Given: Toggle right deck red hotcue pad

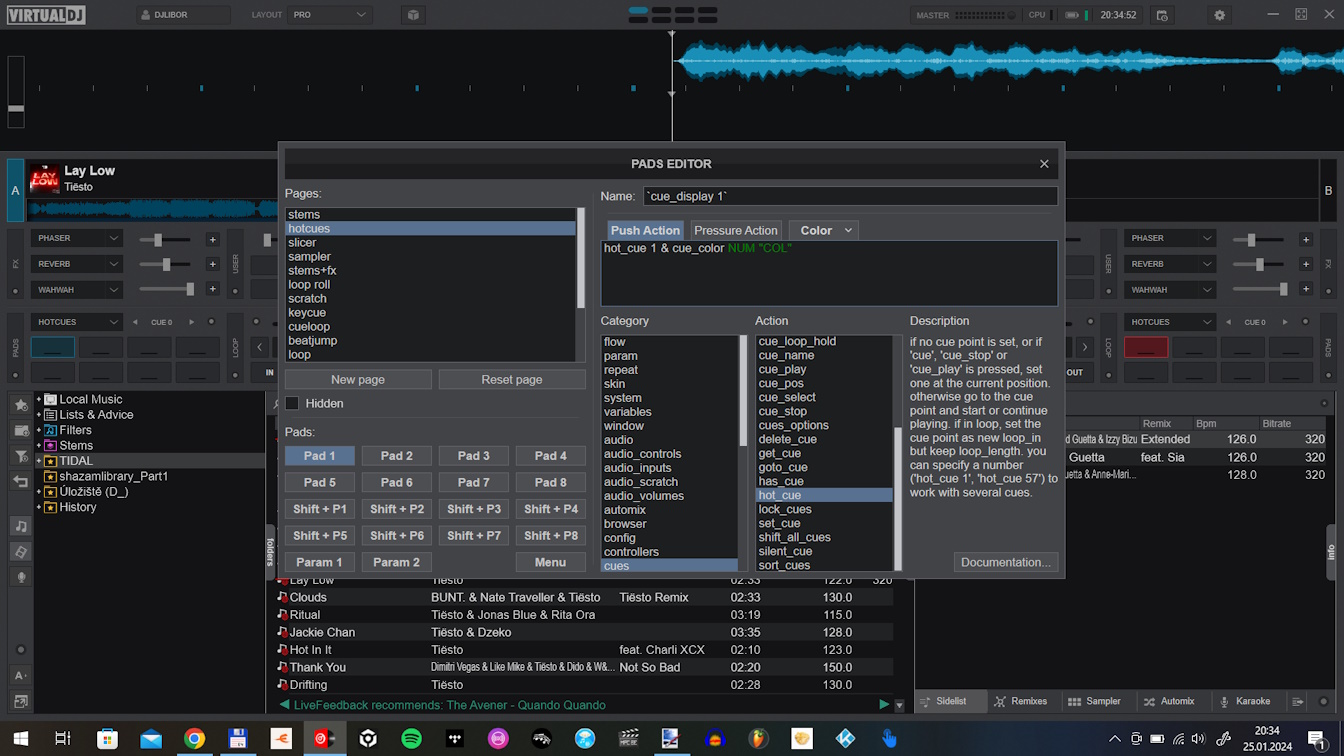Looking at the screenshot, I should click(1146, 347).
